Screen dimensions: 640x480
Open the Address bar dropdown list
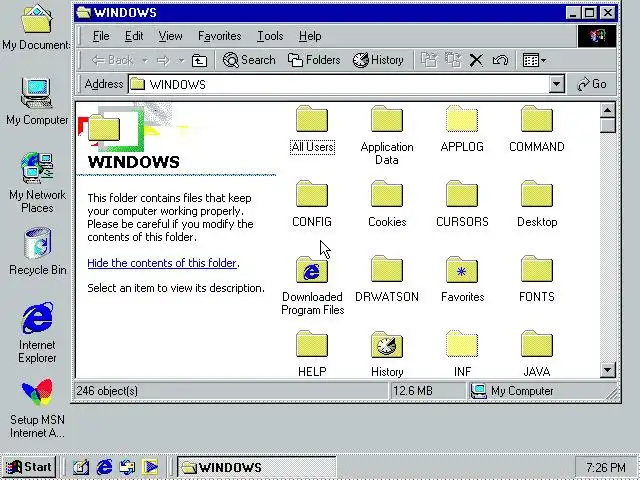pos(556,84)
